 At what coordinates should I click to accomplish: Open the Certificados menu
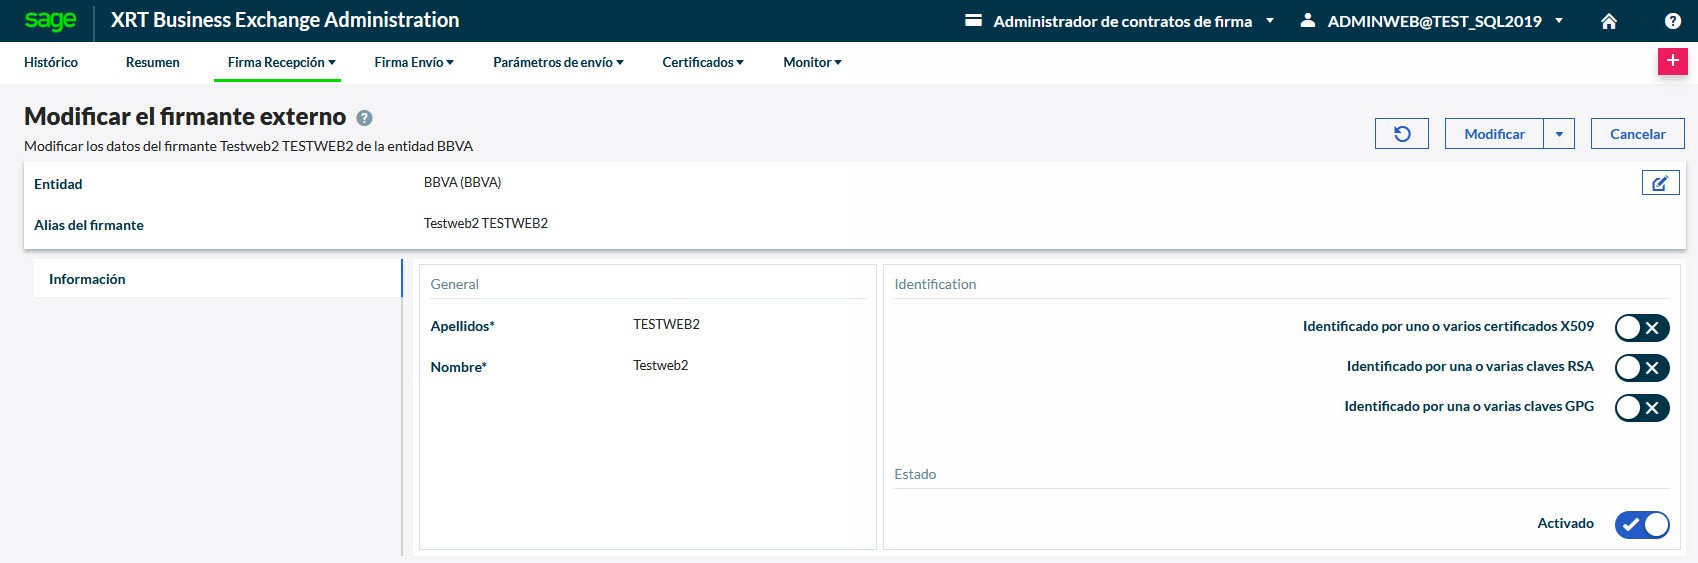click(x=702, y=62)
